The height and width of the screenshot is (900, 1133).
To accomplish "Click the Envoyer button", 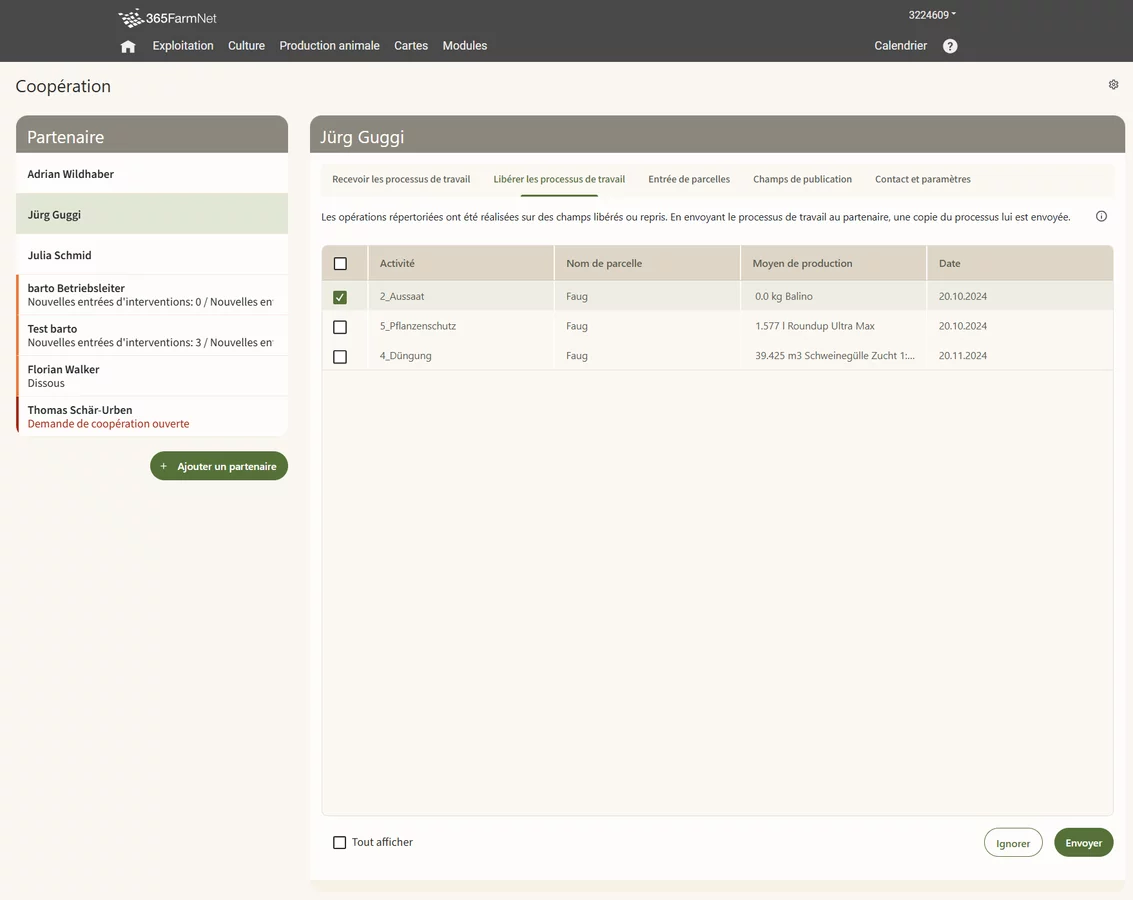I will click(x=1083, y=843).
